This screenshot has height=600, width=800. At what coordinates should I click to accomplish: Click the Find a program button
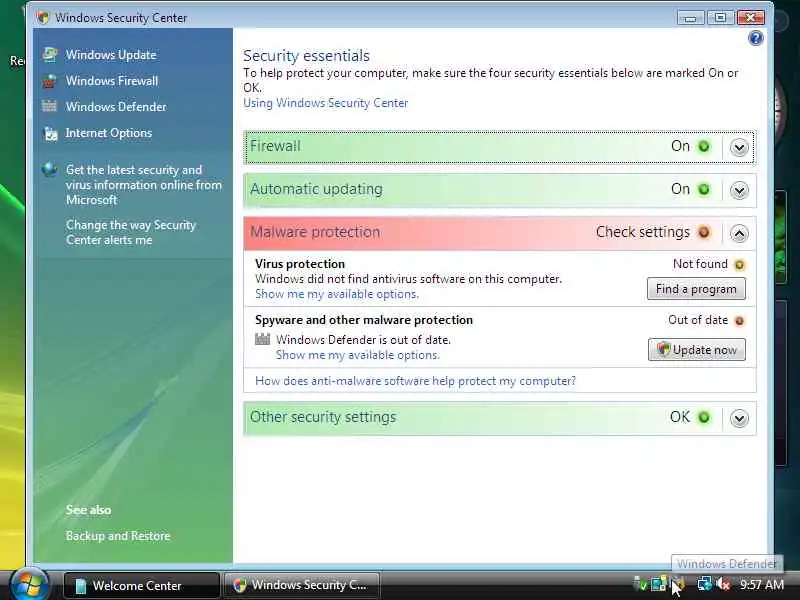[x=696, y=289]
